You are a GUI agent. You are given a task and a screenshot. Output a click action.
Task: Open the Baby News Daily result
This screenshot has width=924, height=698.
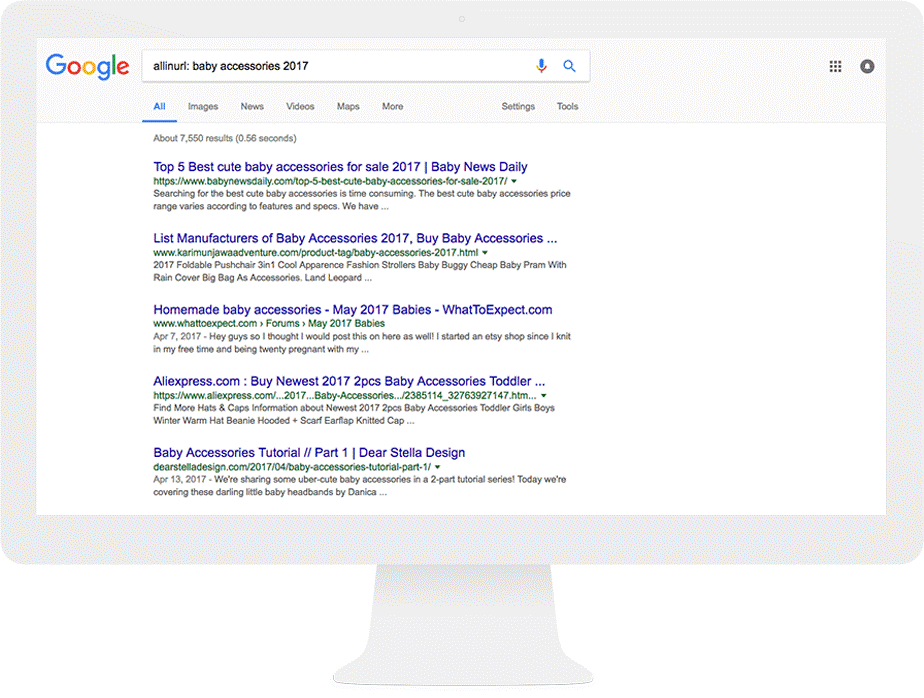(340, 167)
